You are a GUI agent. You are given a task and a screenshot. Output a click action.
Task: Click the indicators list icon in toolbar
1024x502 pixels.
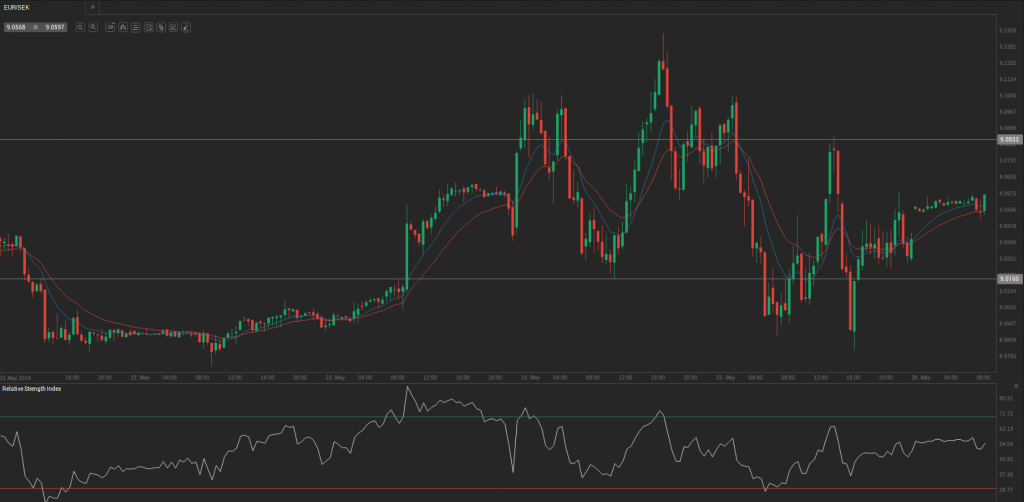[x=135, y=27]
